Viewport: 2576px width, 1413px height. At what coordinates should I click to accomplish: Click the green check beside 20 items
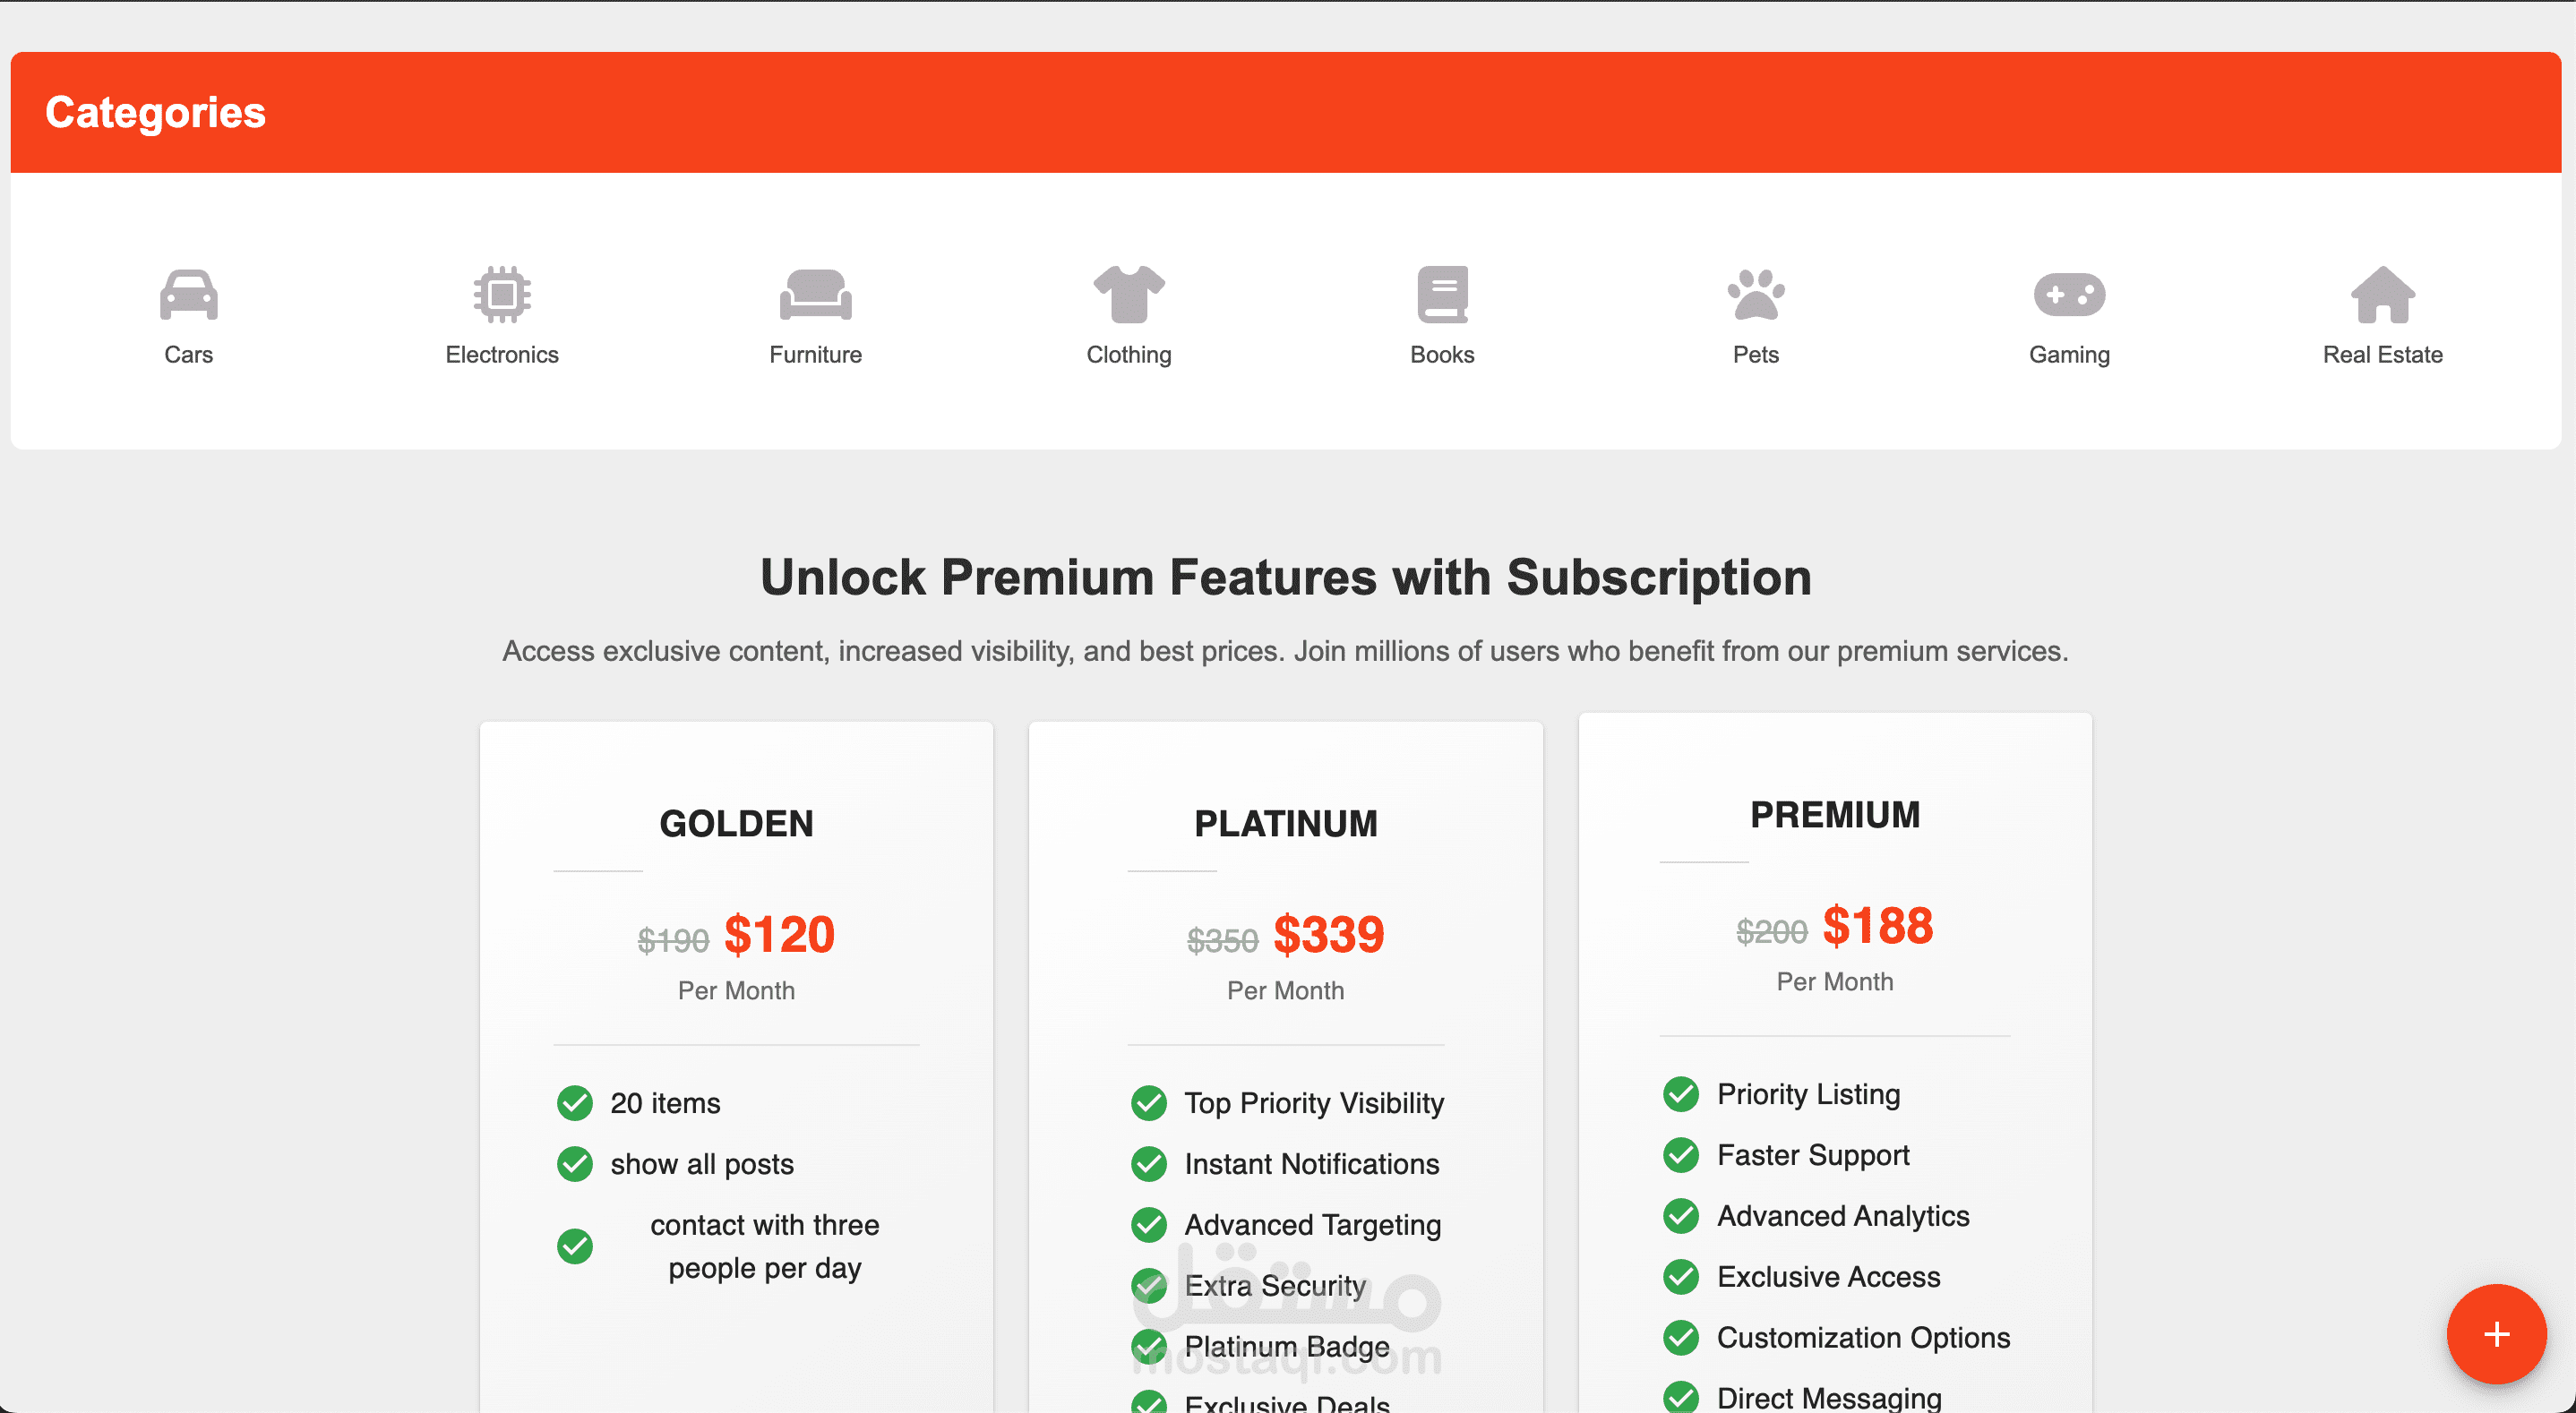(x=575, y=1103)
